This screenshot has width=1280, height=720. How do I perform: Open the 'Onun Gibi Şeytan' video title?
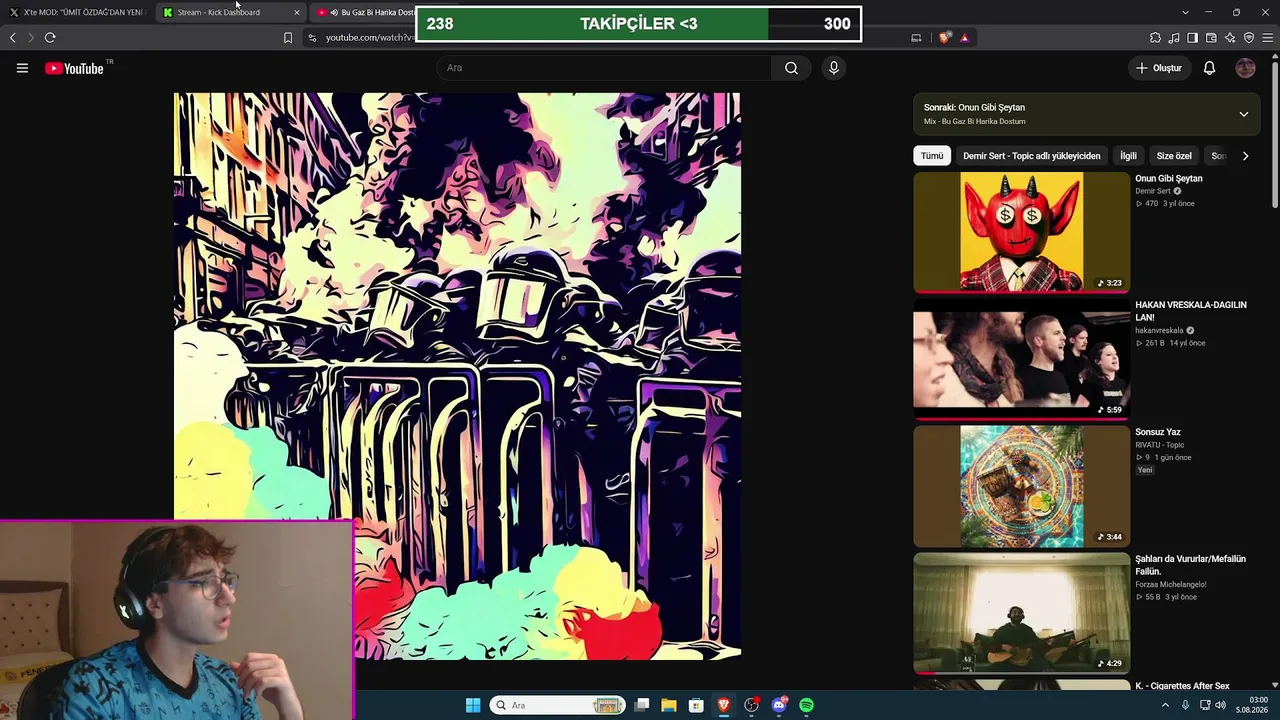pos(1168,178)
